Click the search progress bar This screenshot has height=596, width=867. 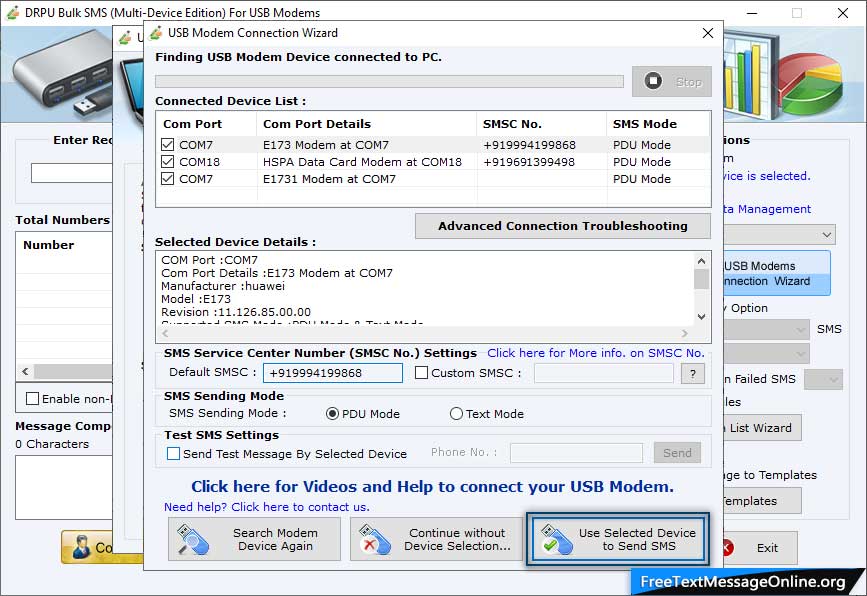click(x=389, y=81)
